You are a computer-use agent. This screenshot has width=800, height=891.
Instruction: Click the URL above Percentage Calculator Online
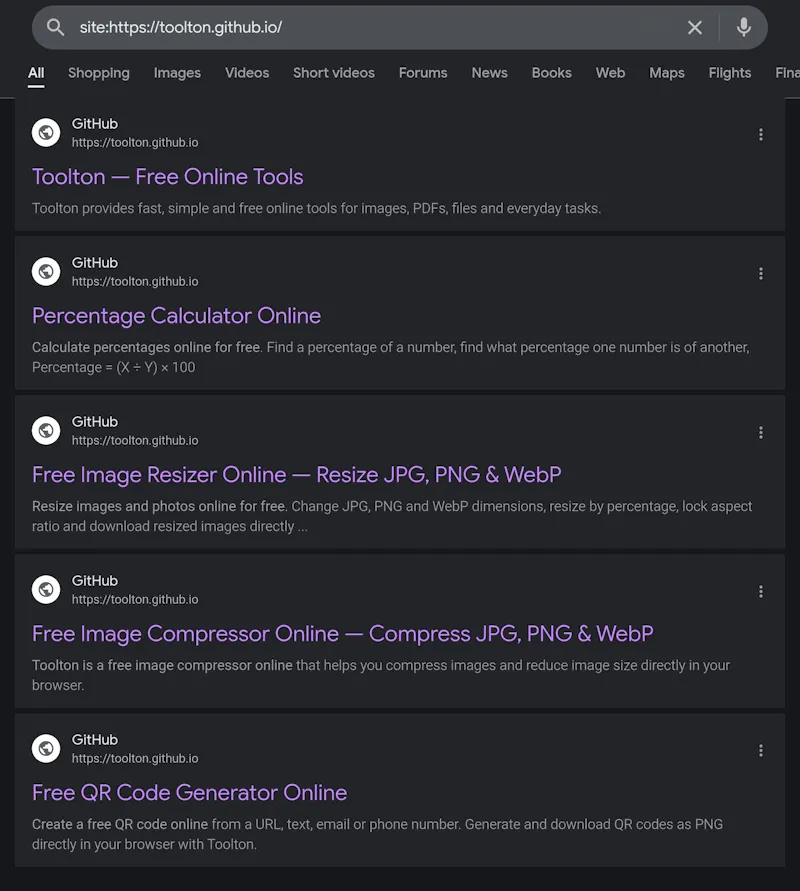(135, 282)
